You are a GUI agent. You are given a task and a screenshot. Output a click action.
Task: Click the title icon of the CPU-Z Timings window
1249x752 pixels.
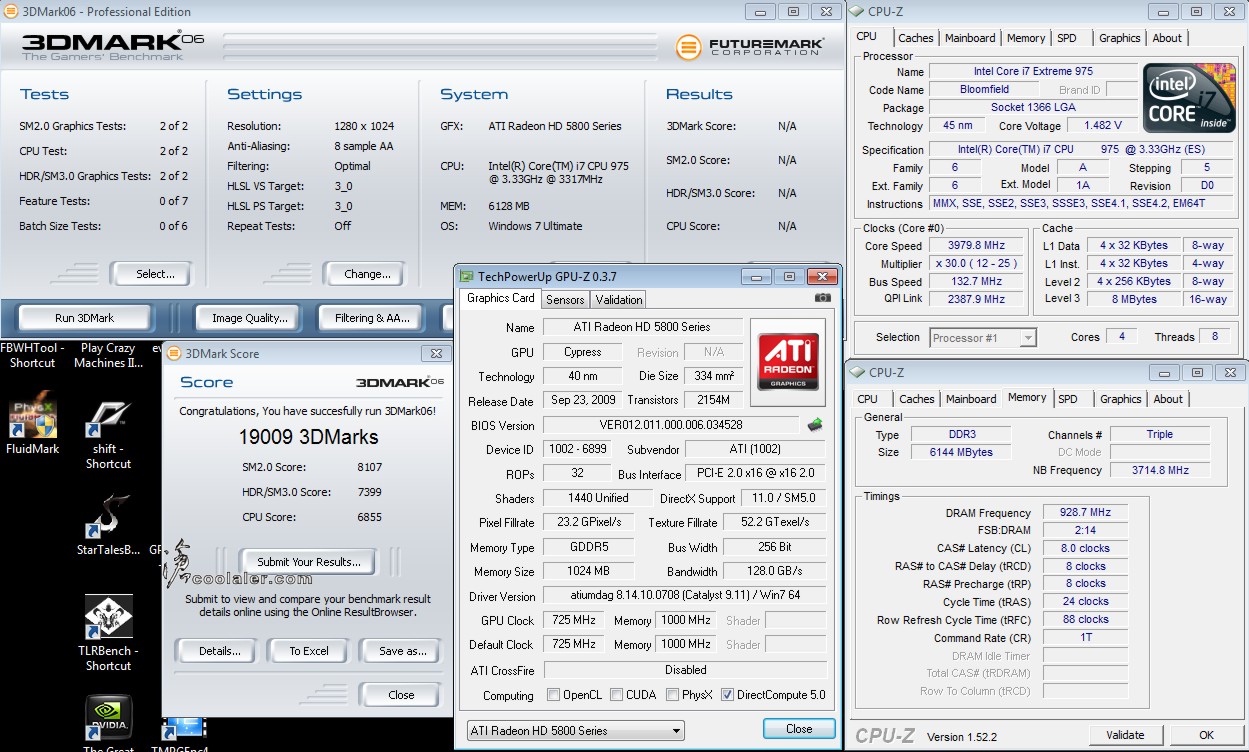pos(857,373)
